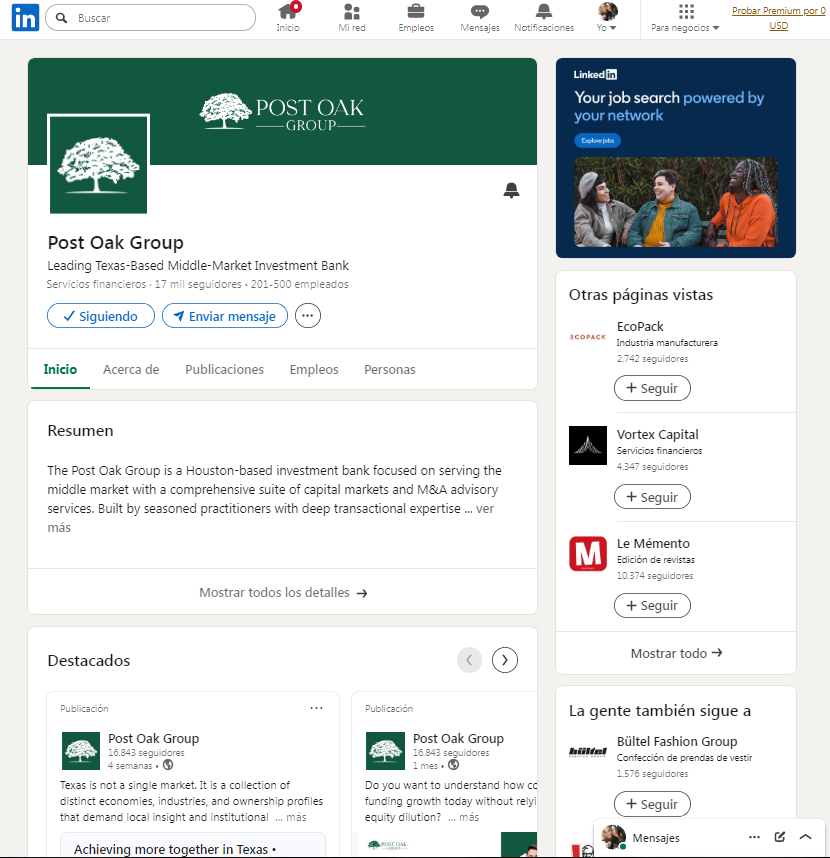Open the Bültel Fashion Group logo

click(x=588, y=752)
